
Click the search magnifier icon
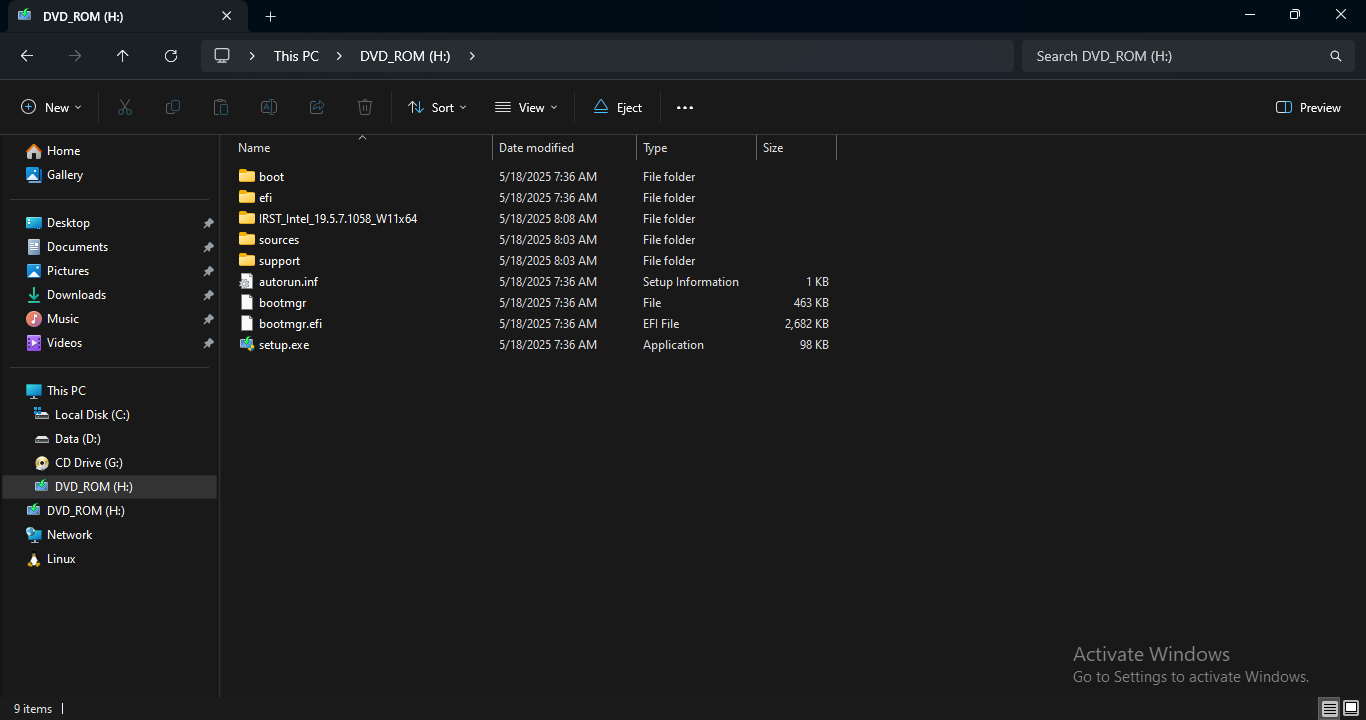1336,56
